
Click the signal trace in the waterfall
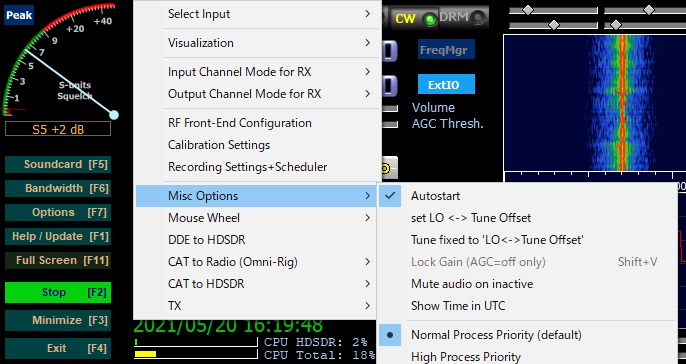(x=622, y=103)
